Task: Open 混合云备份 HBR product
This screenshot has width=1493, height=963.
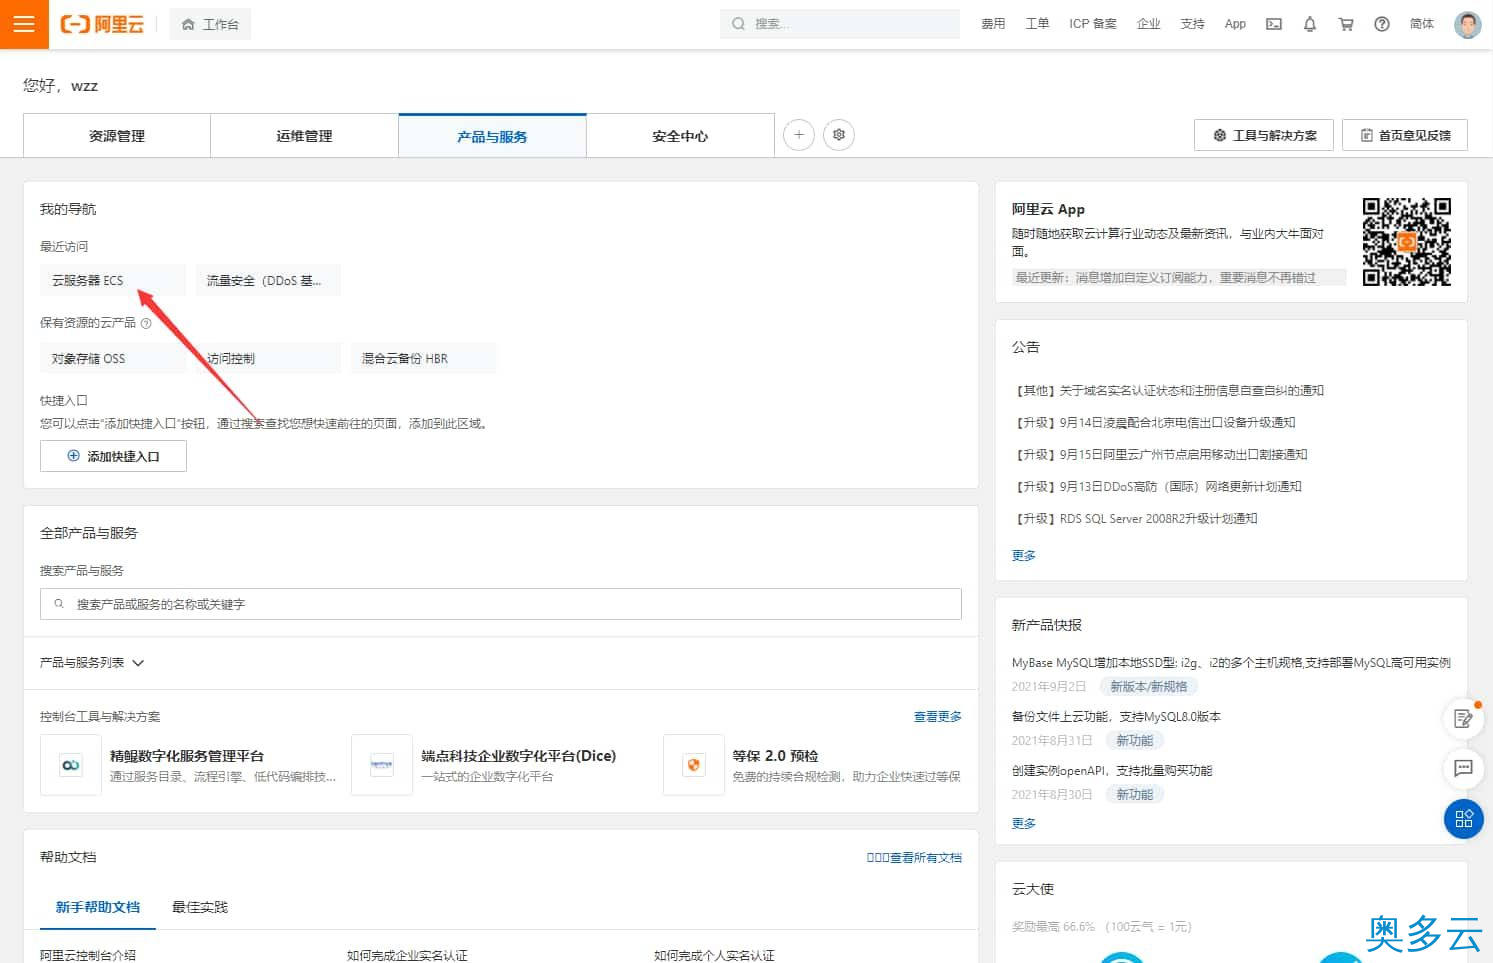Action: click(423, 358)
